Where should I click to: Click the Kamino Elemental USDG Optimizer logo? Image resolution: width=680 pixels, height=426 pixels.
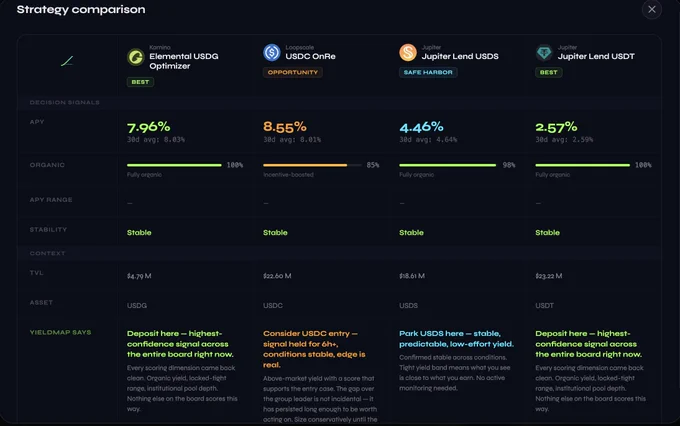136,57
